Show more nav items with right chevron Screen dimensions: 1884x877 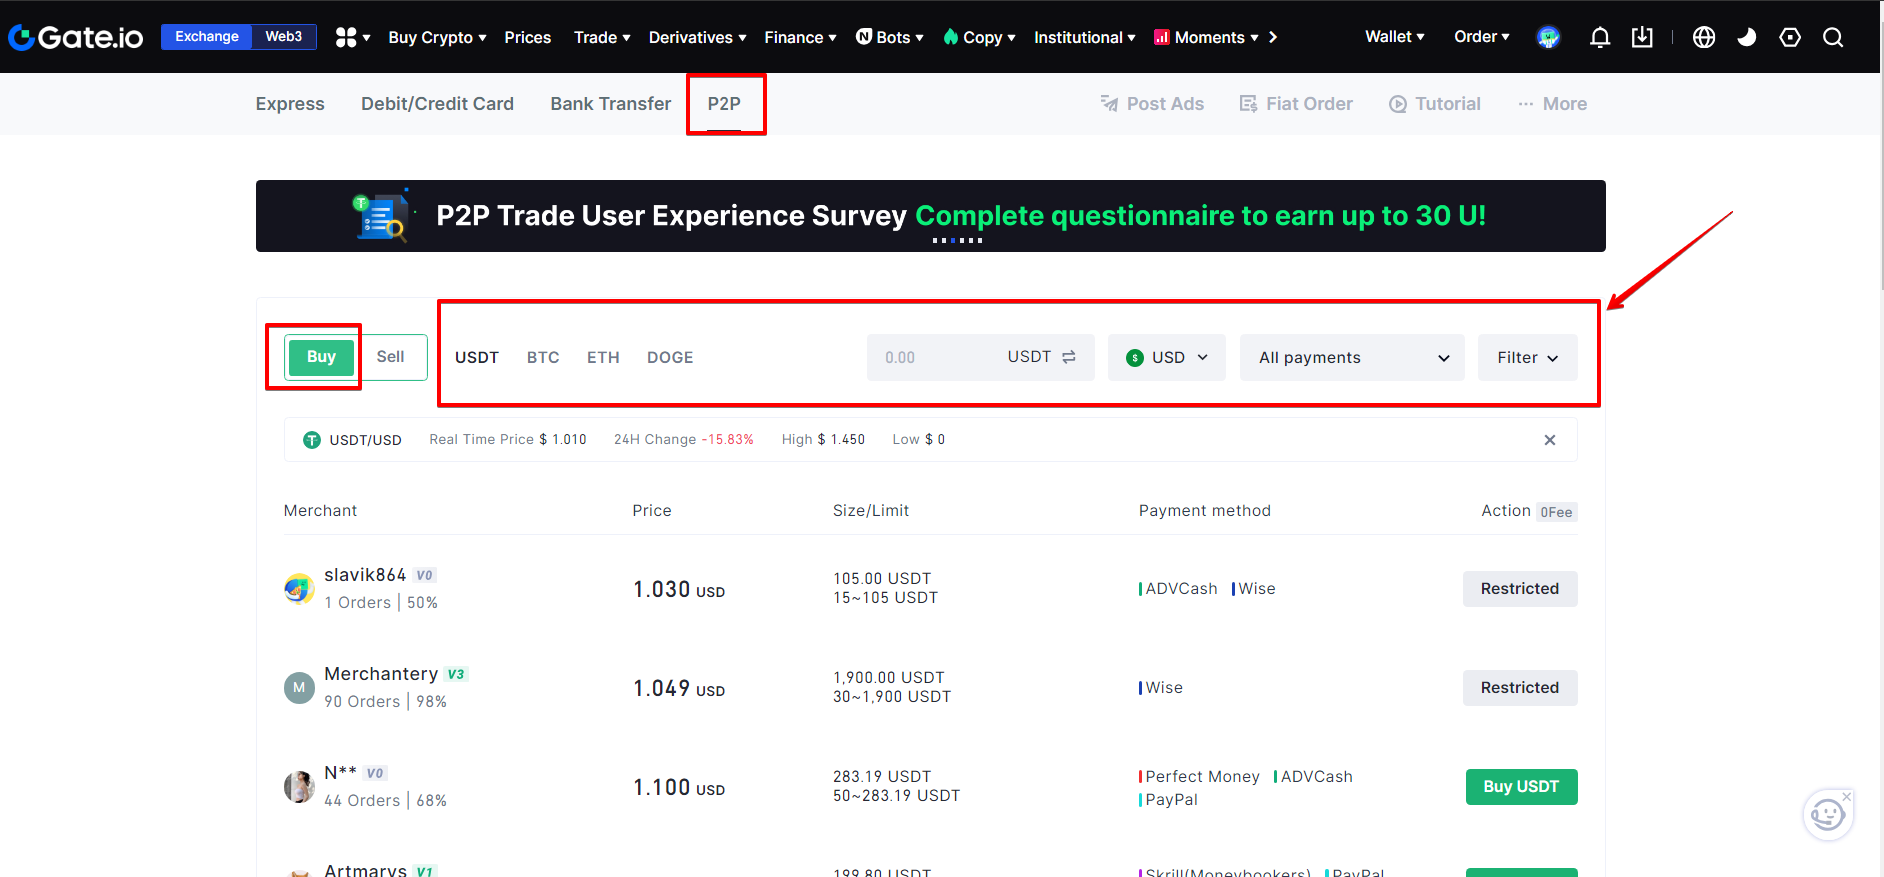pyautogui.click(x=1273, y=37)
